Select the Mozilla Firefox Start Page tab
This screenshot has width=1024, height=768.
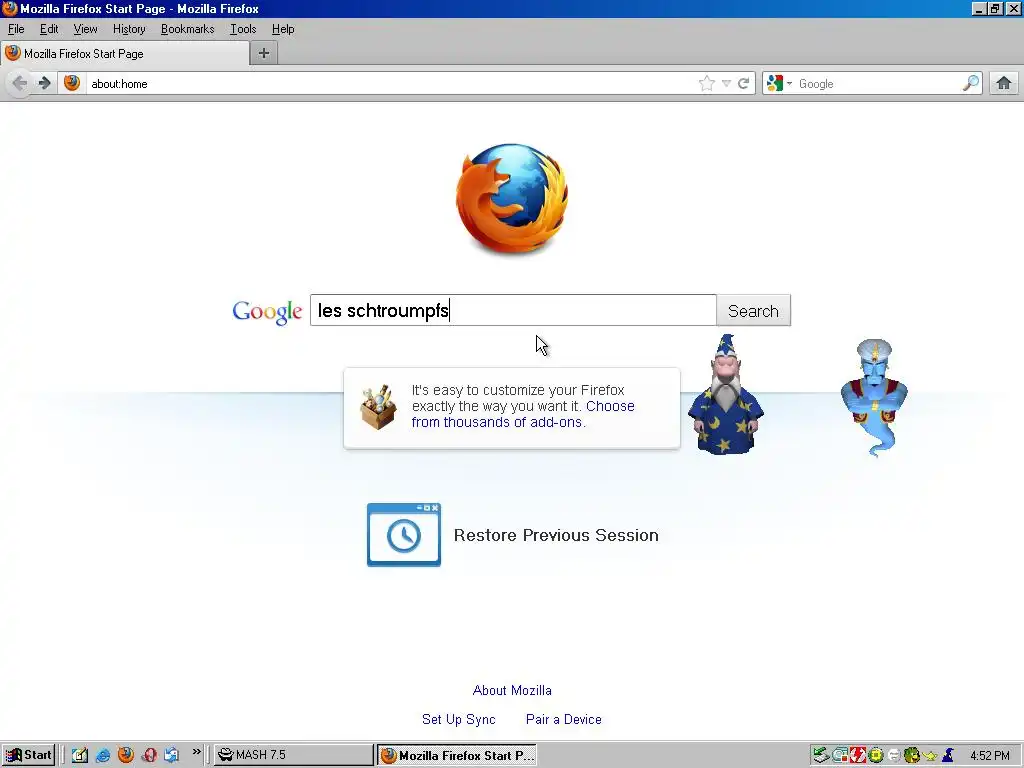pyautogui.click(x=124, y=54)
